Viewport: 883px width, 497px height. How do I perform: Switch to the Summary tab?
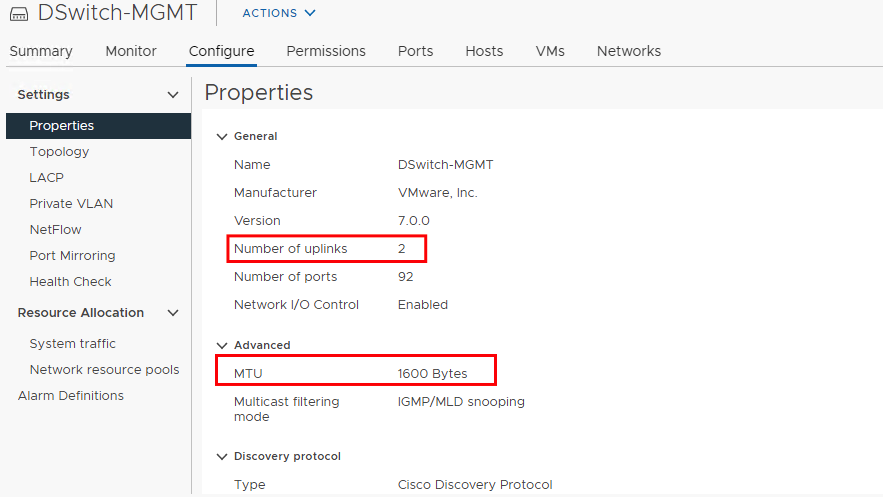41,51
